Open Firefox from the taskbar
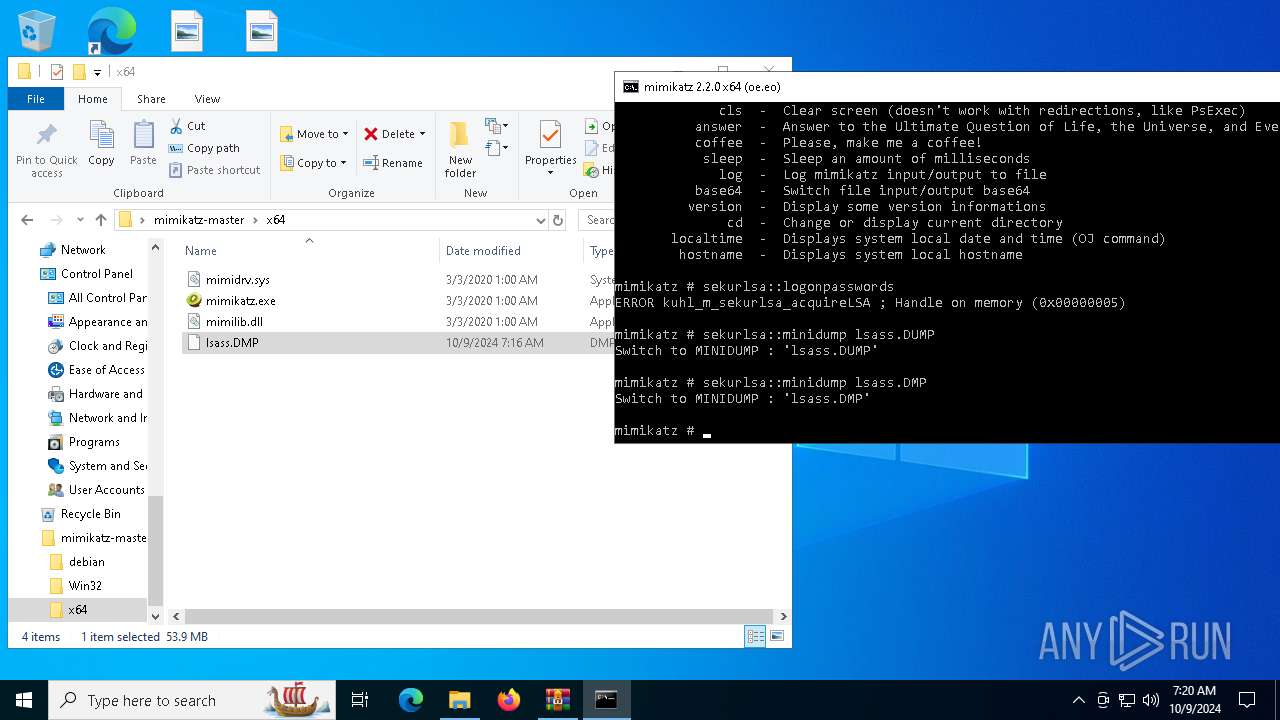The width and height of the screenshot is (1280, 720). pyautogui.click(x=509, y=700)
